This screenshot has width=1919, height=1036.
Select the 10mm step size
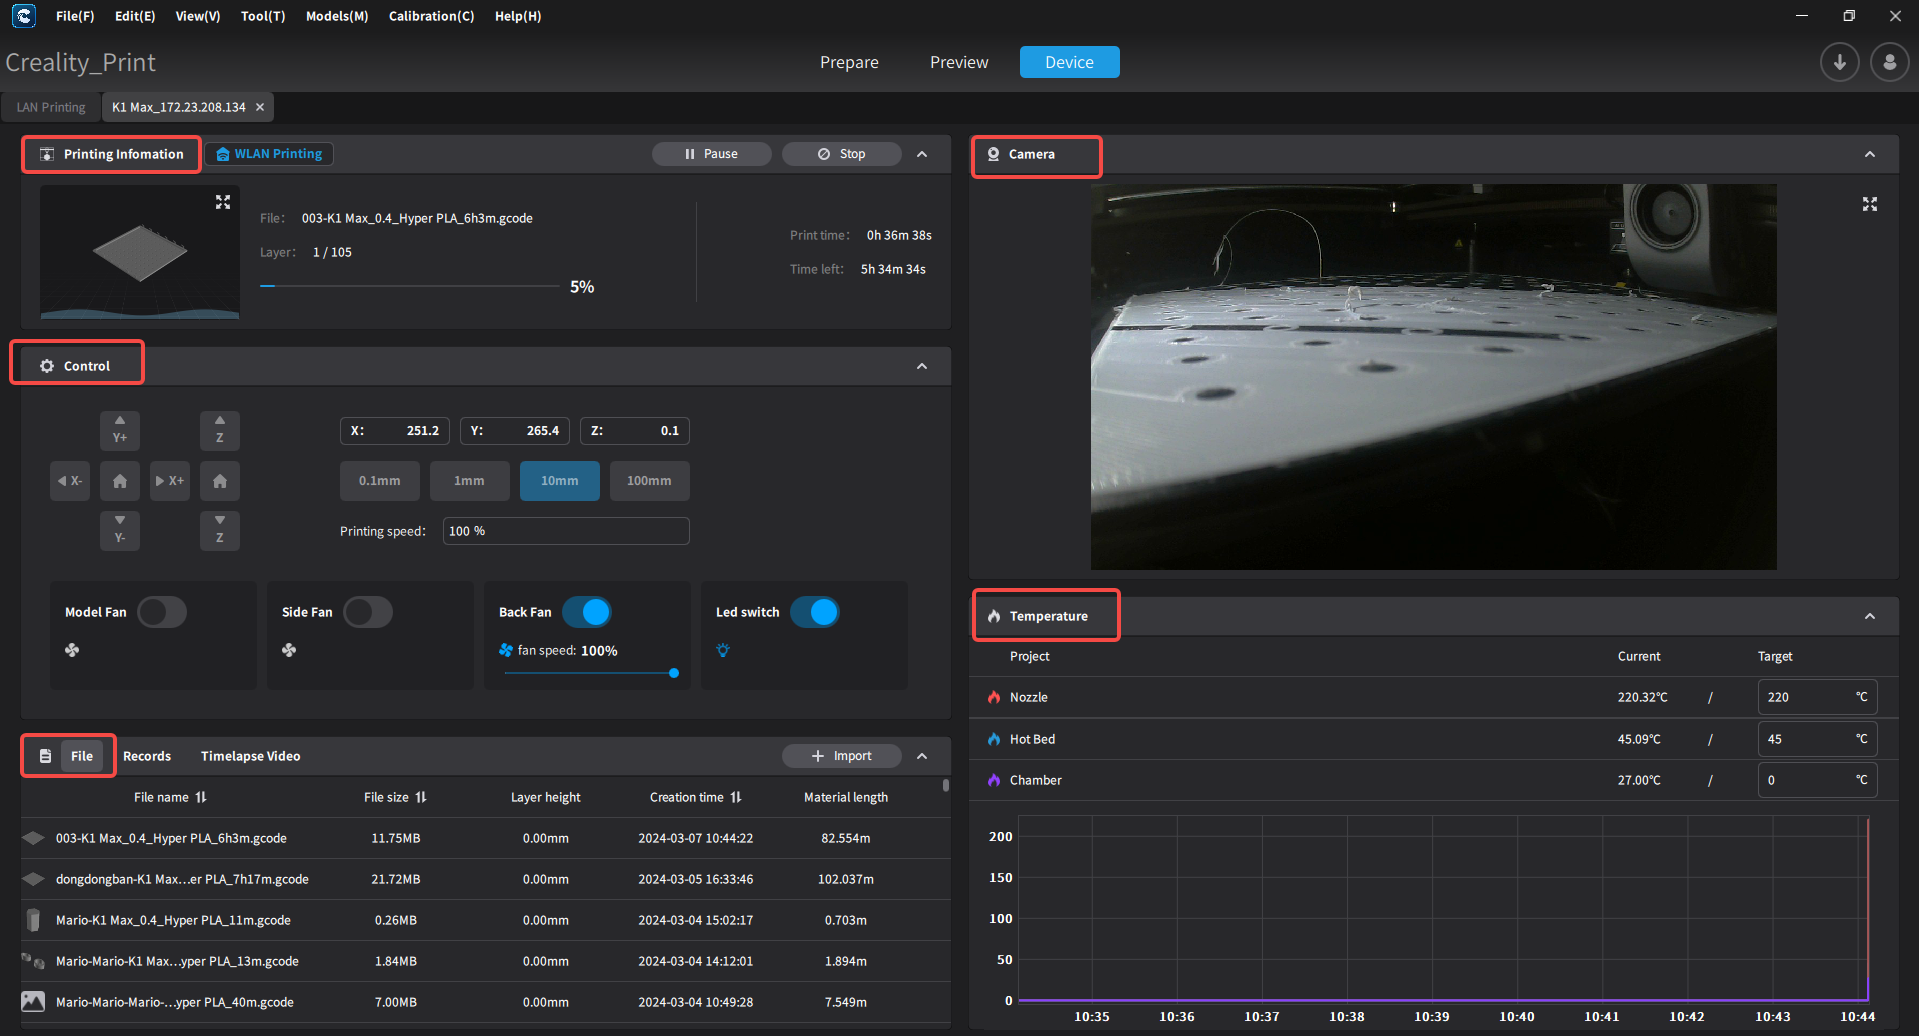click(560, 481)
